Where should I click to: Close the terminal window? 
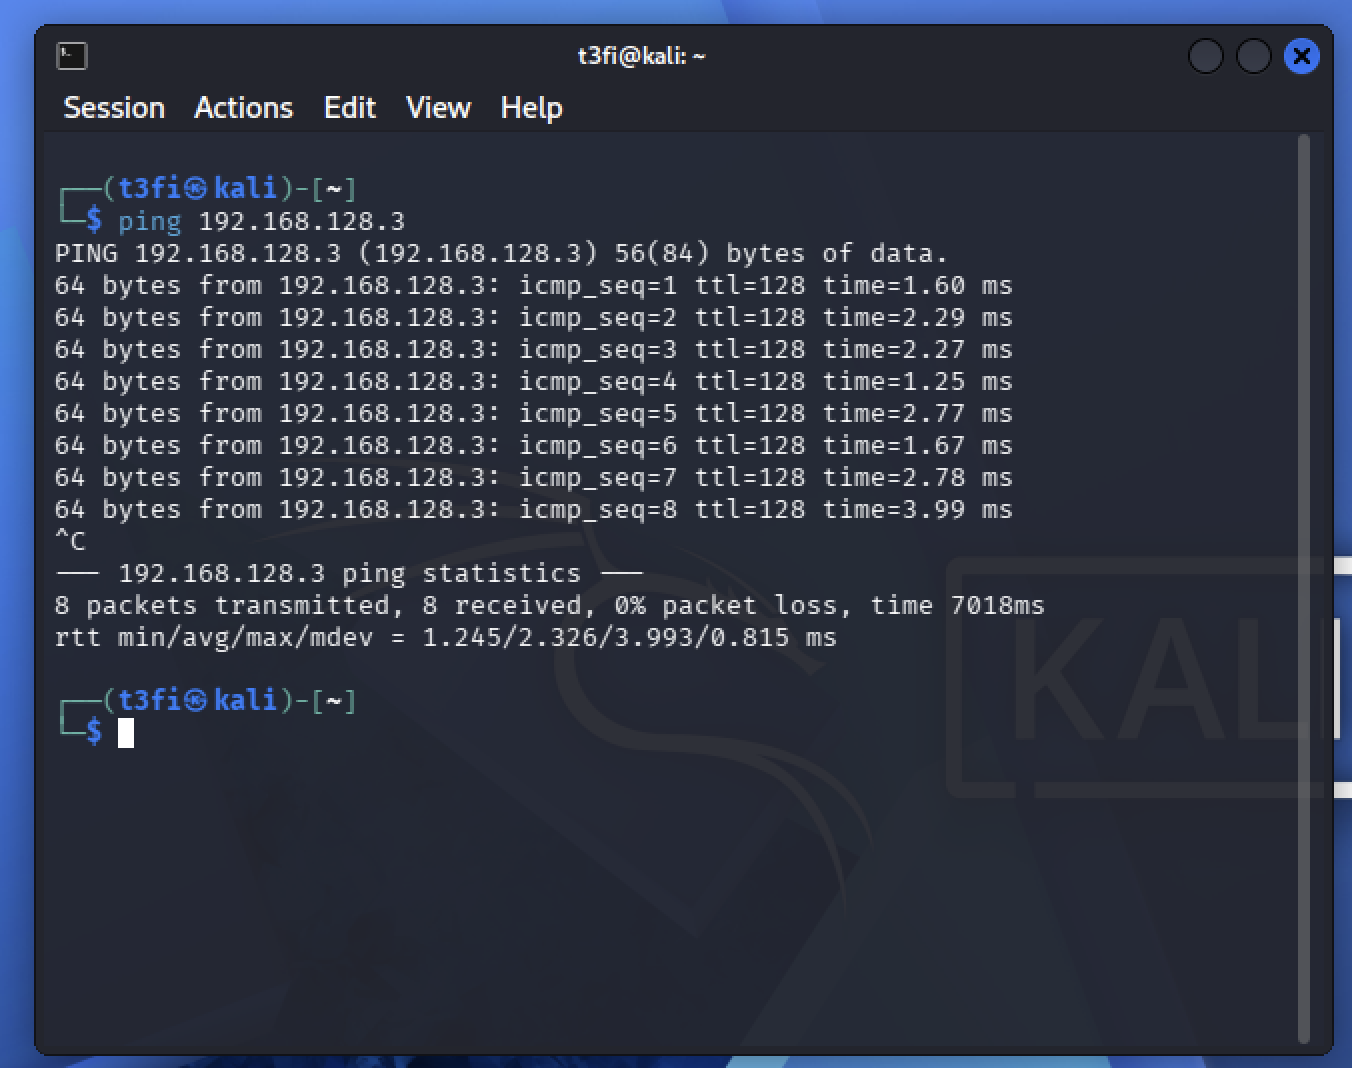pyautogui.click(x=1301, y=56)
